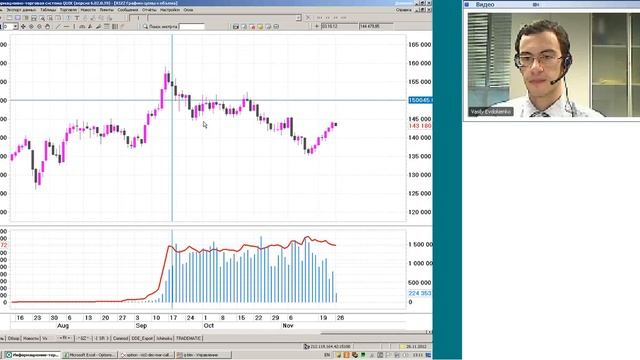Open the Окна menu
Viewport: 640px width, 360px height.
pos(188,10)
